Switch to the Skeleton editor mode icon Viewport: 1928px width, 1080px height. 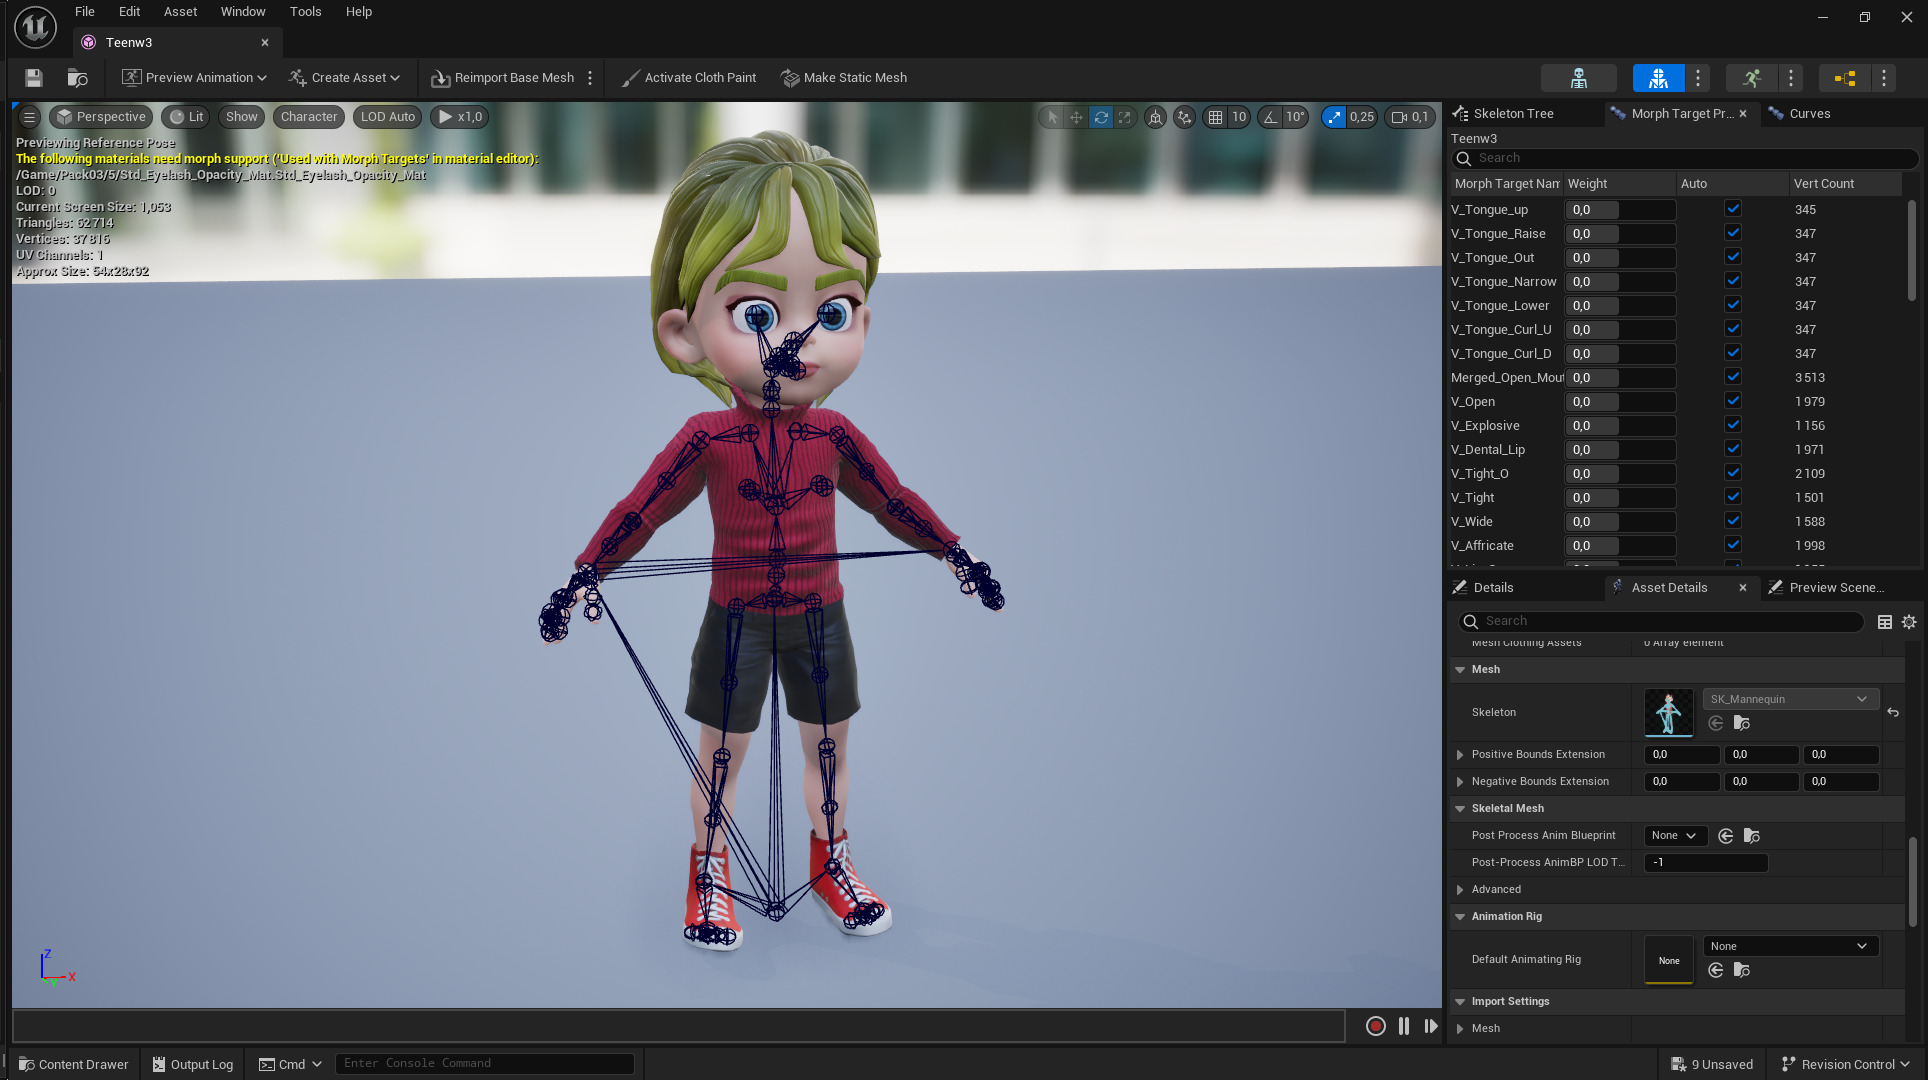click(1579, 78)
